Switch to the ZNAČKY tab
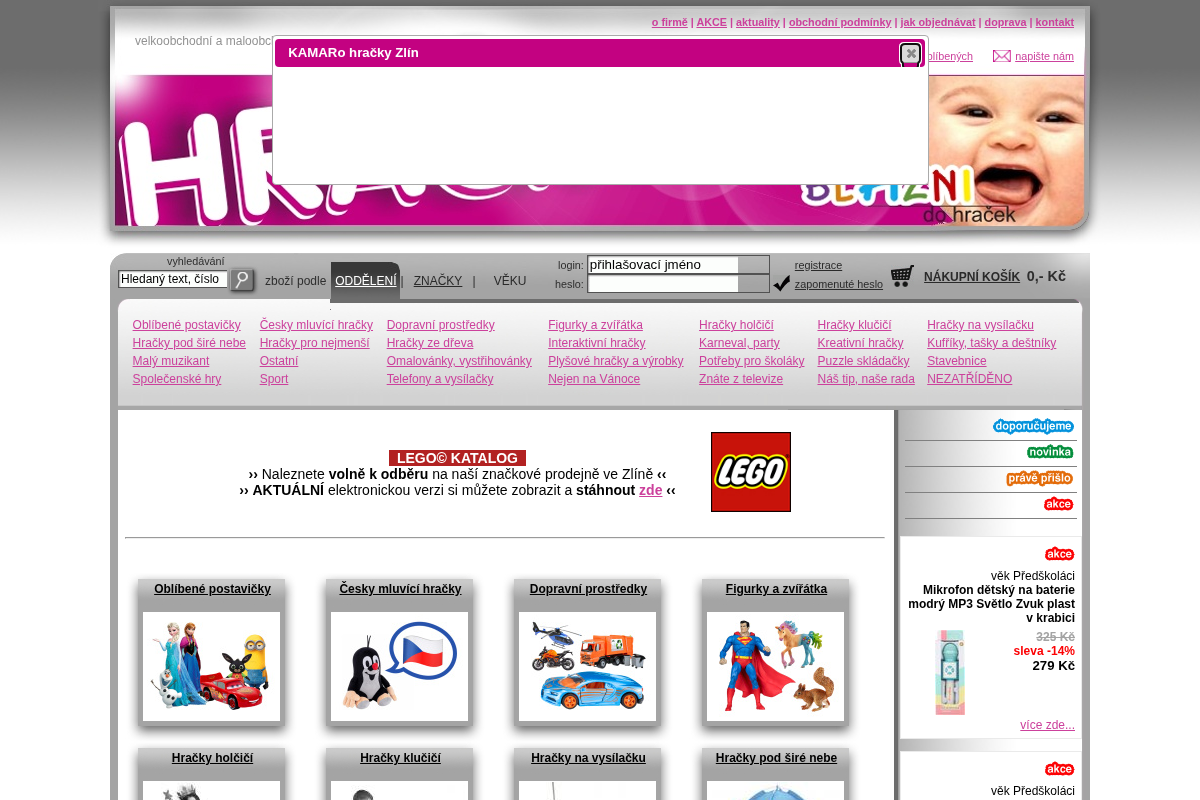Viewport: 1200px width, 800px height. (x=438, y=281)
